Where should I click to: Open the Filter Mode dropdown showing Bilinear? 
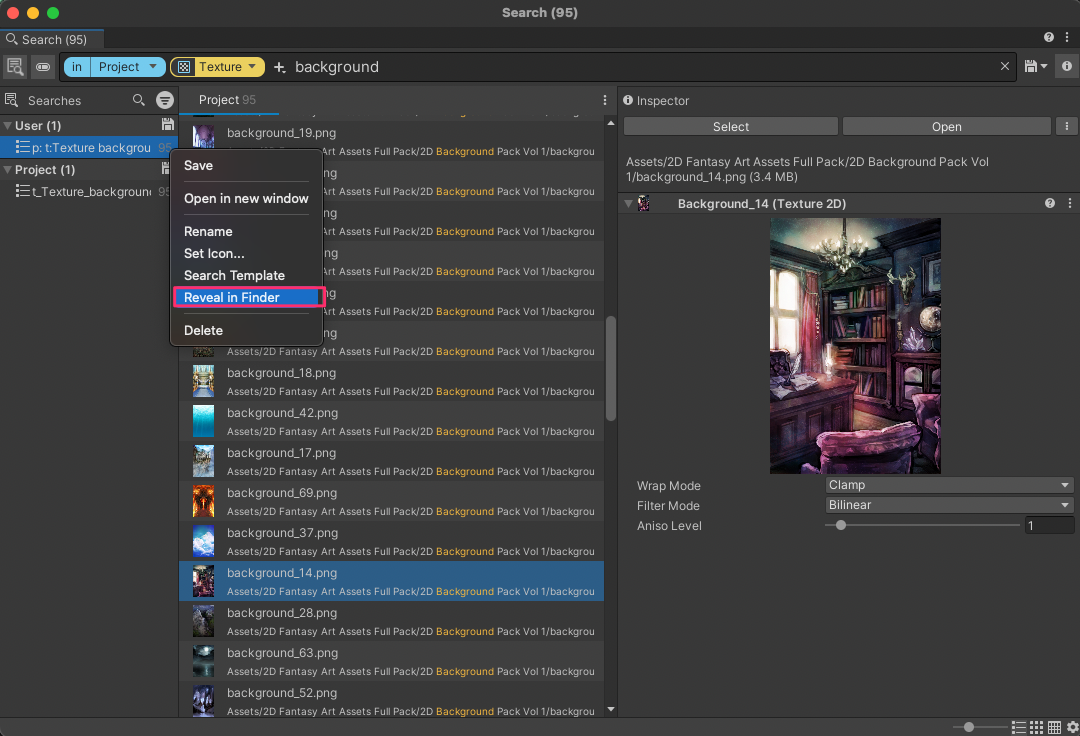[947, 505]
